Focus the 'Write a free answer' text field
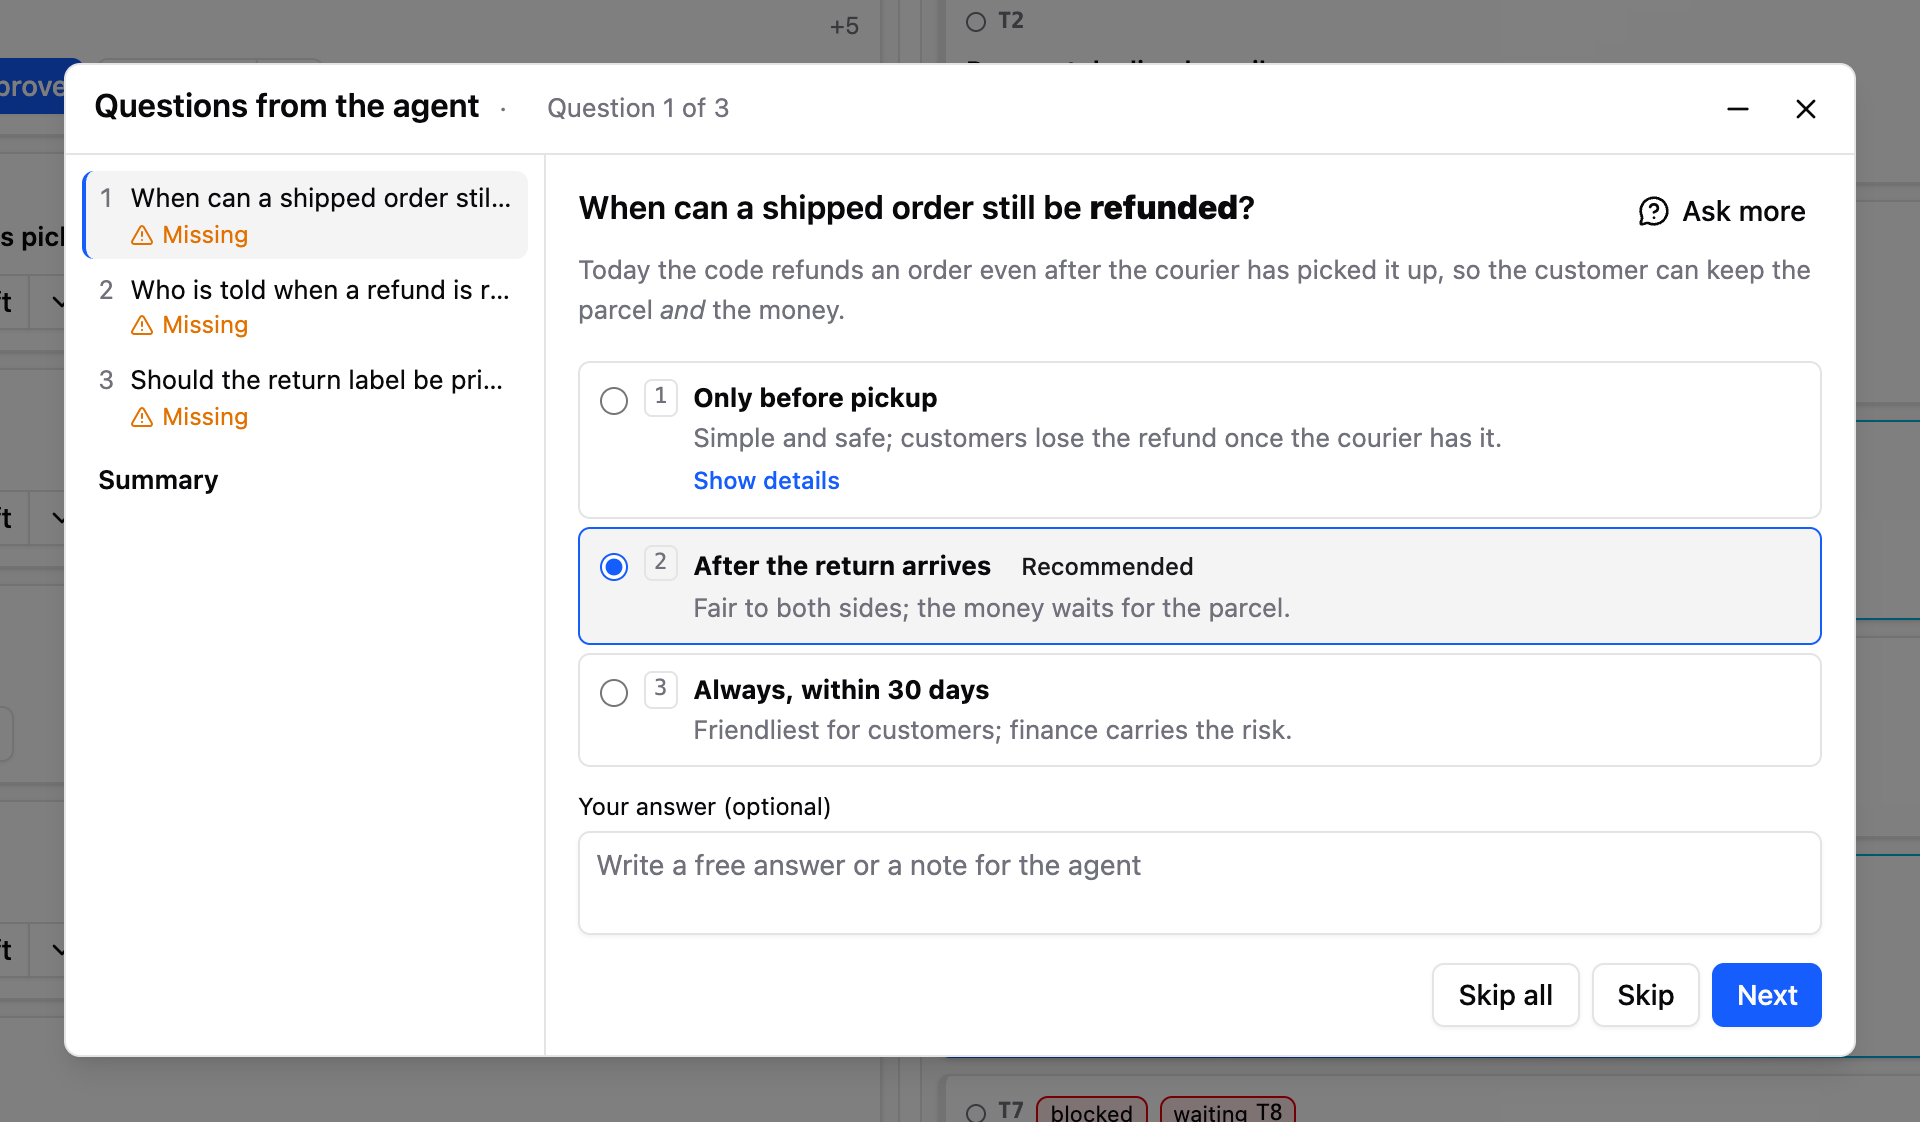Screen dimensions: 1920x1122 (1199, 883)
